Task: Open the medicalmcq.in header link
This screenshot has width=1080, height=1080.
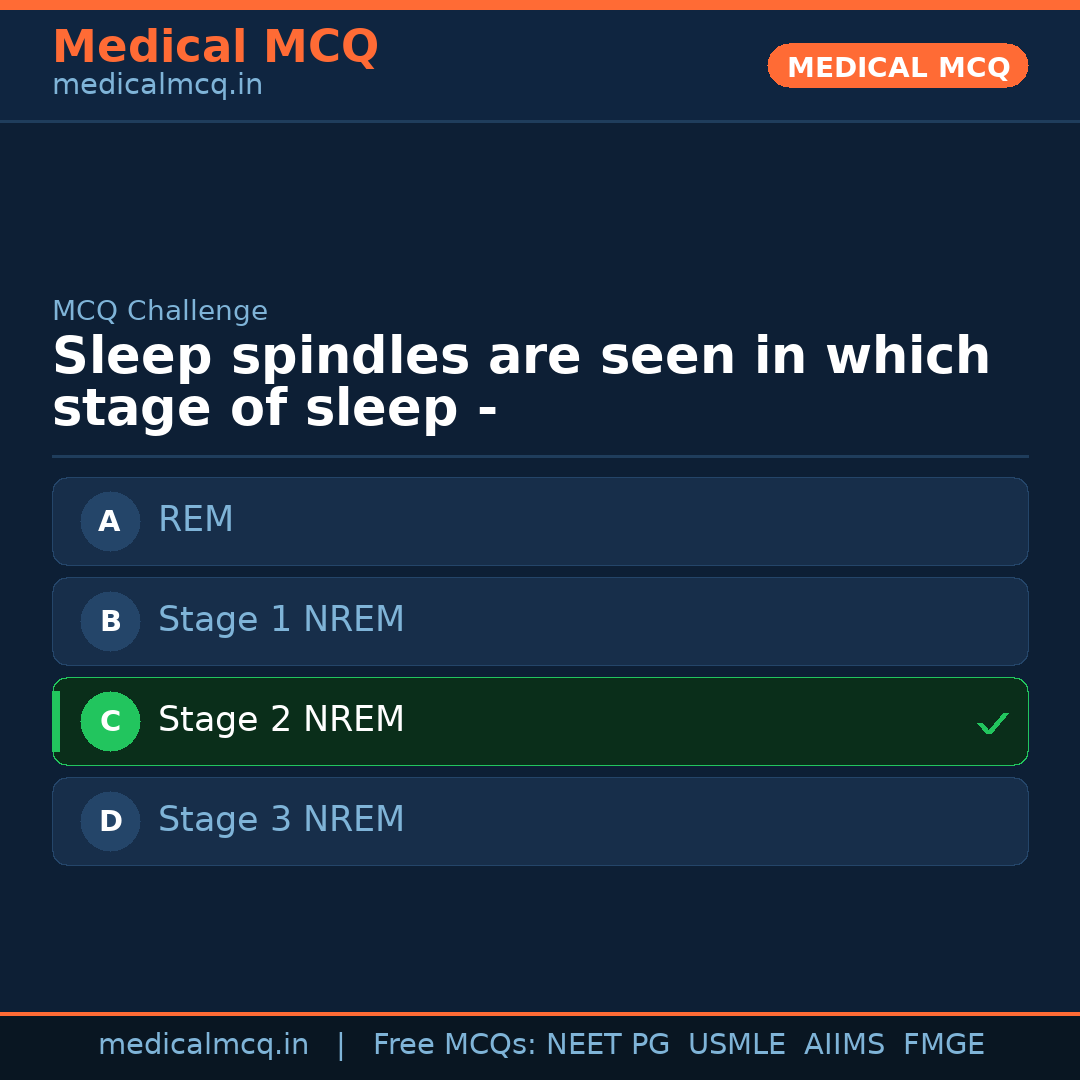Action: tap(157, 86)
